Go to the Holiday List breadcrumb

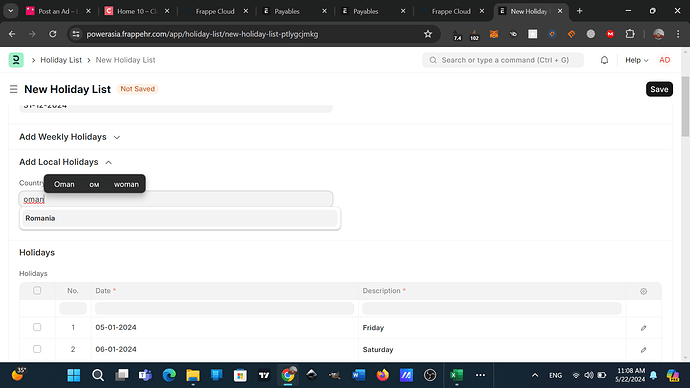[x=61, y=60]
